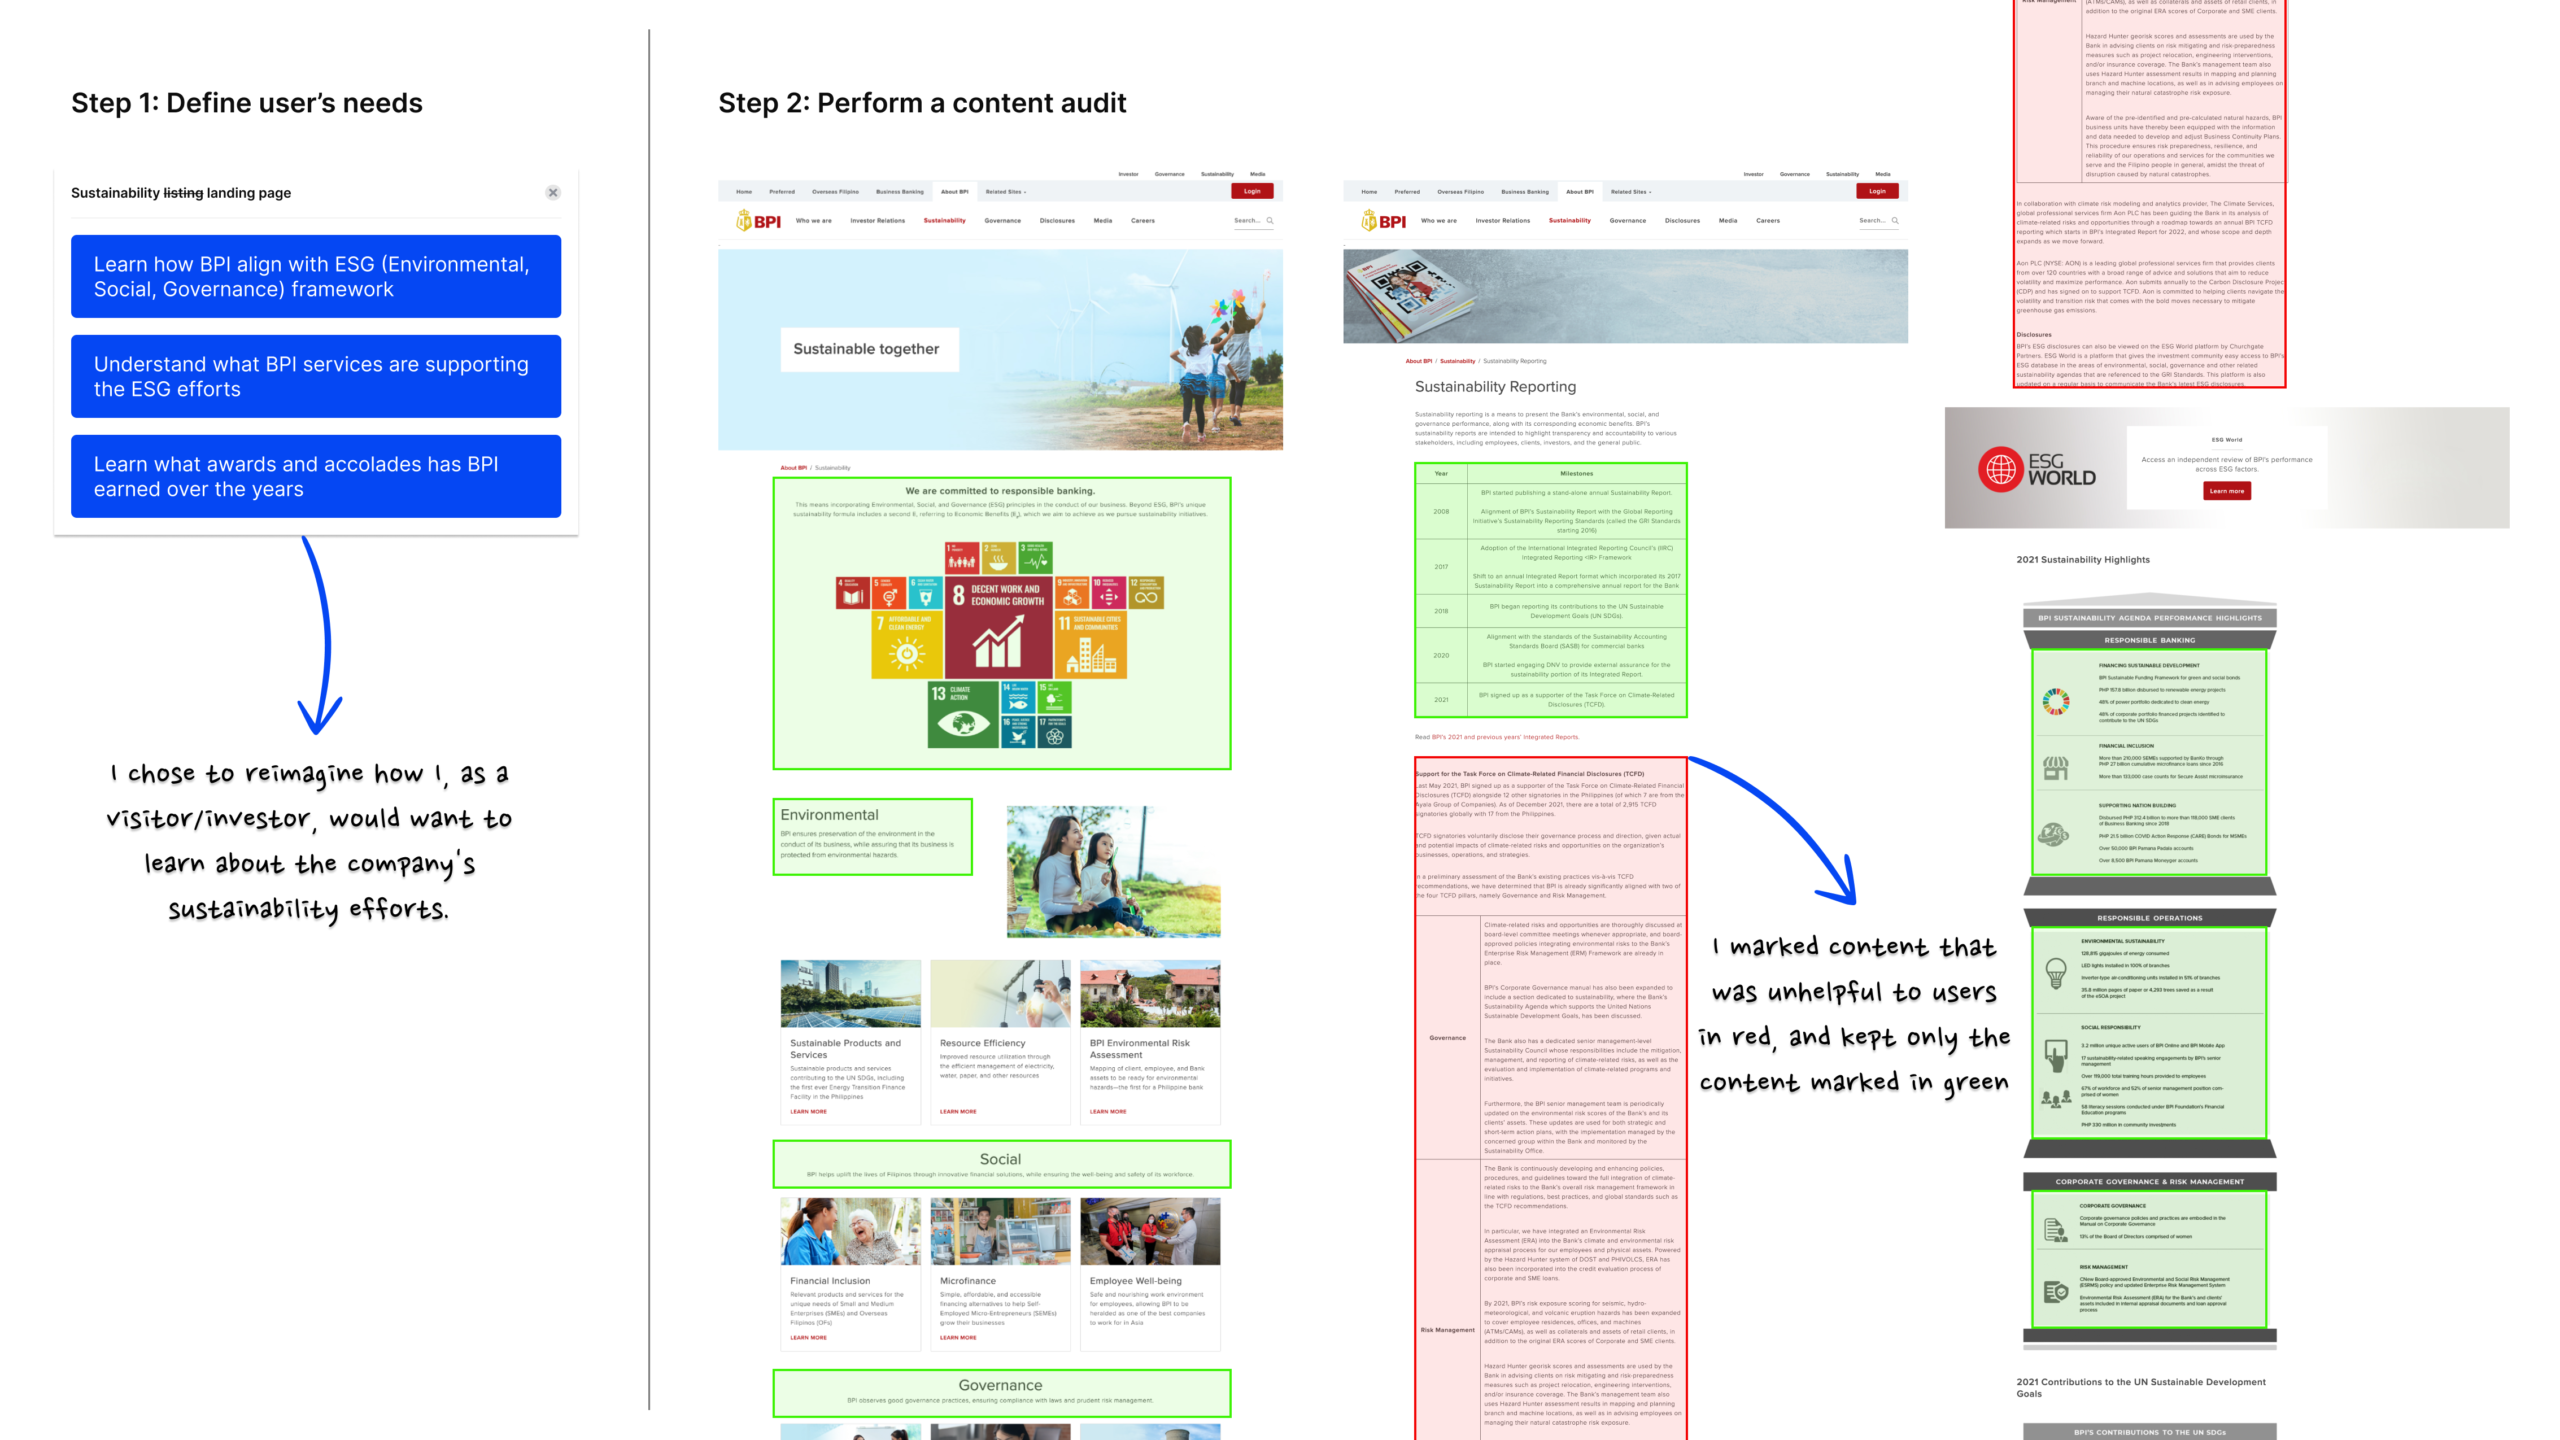Click the '2021 Sustainability Highlights' heading
Viewport: 2560px width, 1440px height.
2083,560
